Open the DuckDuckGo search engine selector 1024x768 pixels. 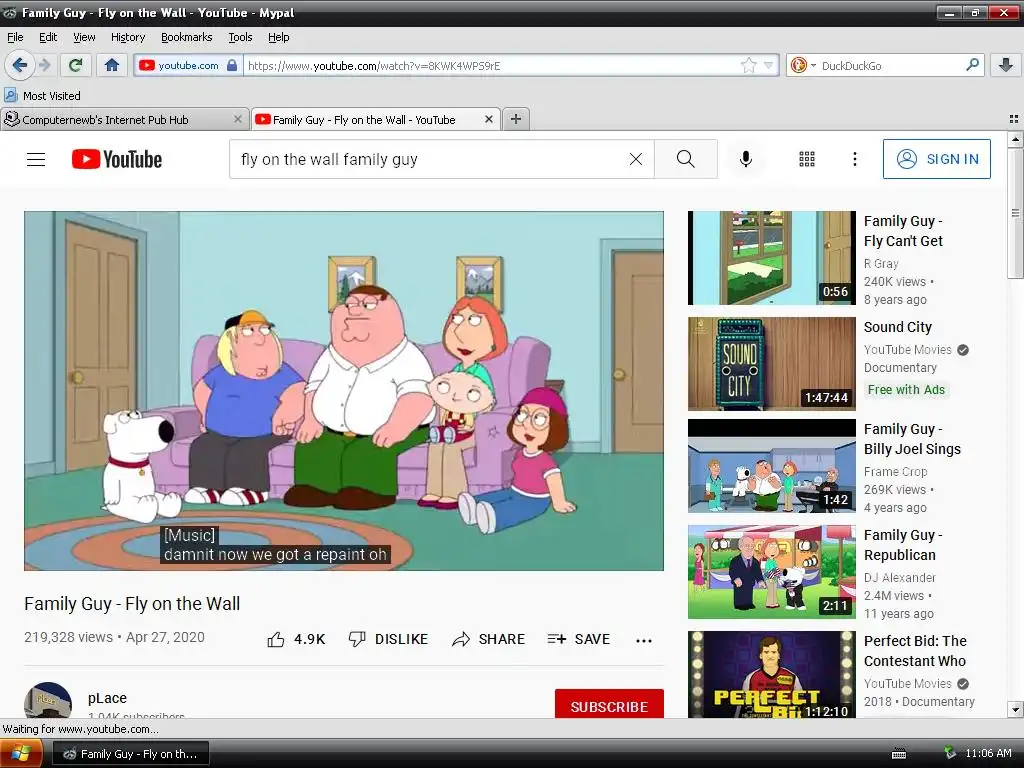pos(803,65)
